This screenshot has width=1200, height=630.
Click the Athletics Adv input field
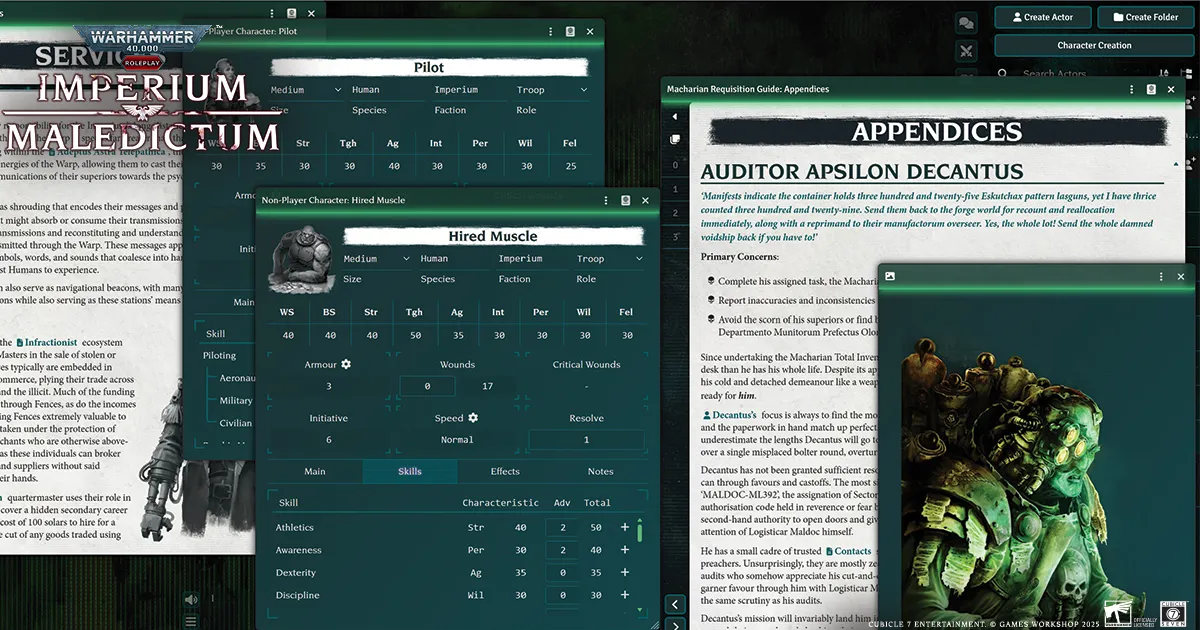coord(562,527)
